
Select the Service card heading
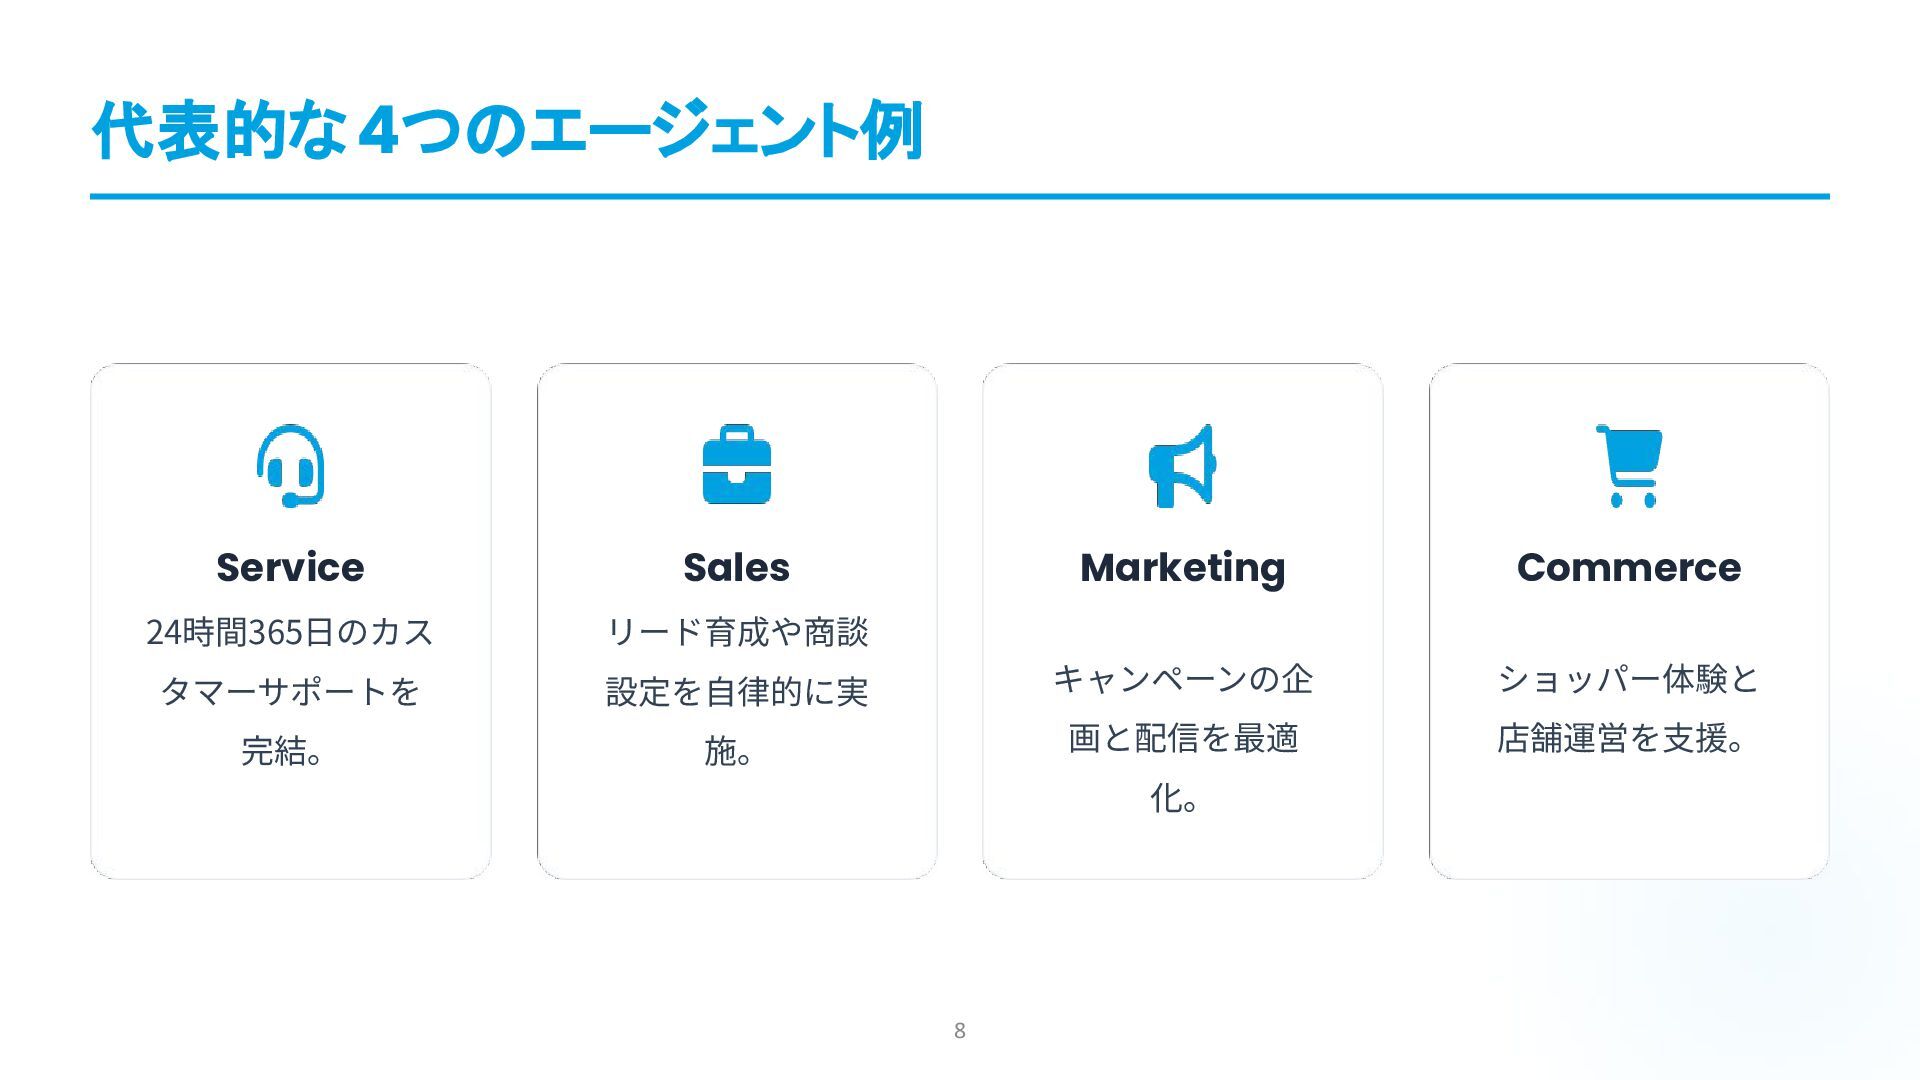click(290, 567)
